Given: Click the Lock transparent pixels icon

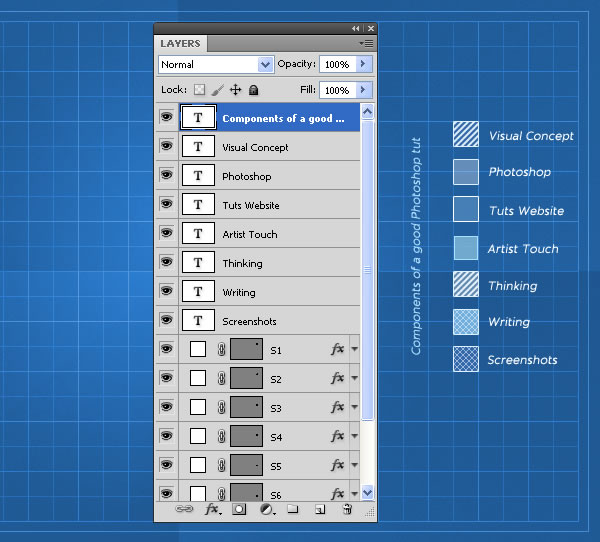Looking at the screenshot, I should pyautogui.click(x=199, y=90).
